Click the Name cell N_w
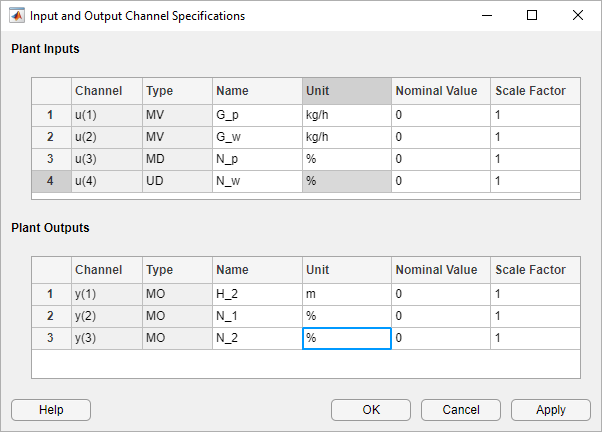This screenshot has width=602, height=432. [x=257, y=181]
